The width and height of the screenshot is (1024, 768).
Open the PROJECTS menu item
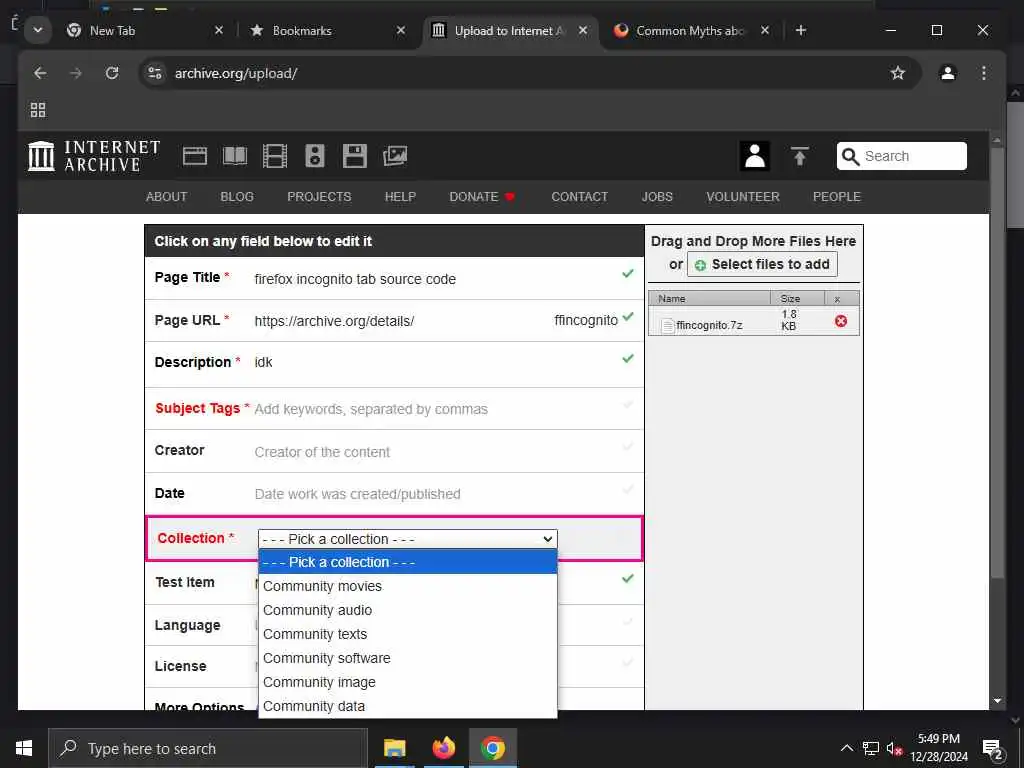(x=319, y=197)
